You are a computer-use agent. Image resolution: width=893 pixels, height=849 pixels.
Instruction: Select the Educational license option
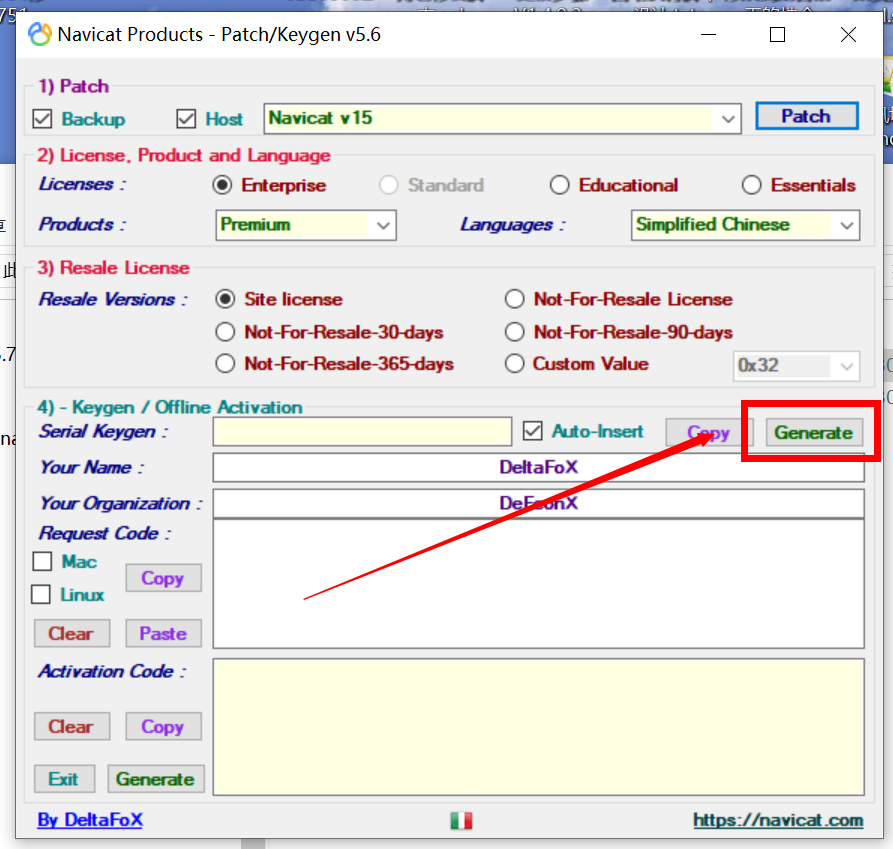coord(559,185)
